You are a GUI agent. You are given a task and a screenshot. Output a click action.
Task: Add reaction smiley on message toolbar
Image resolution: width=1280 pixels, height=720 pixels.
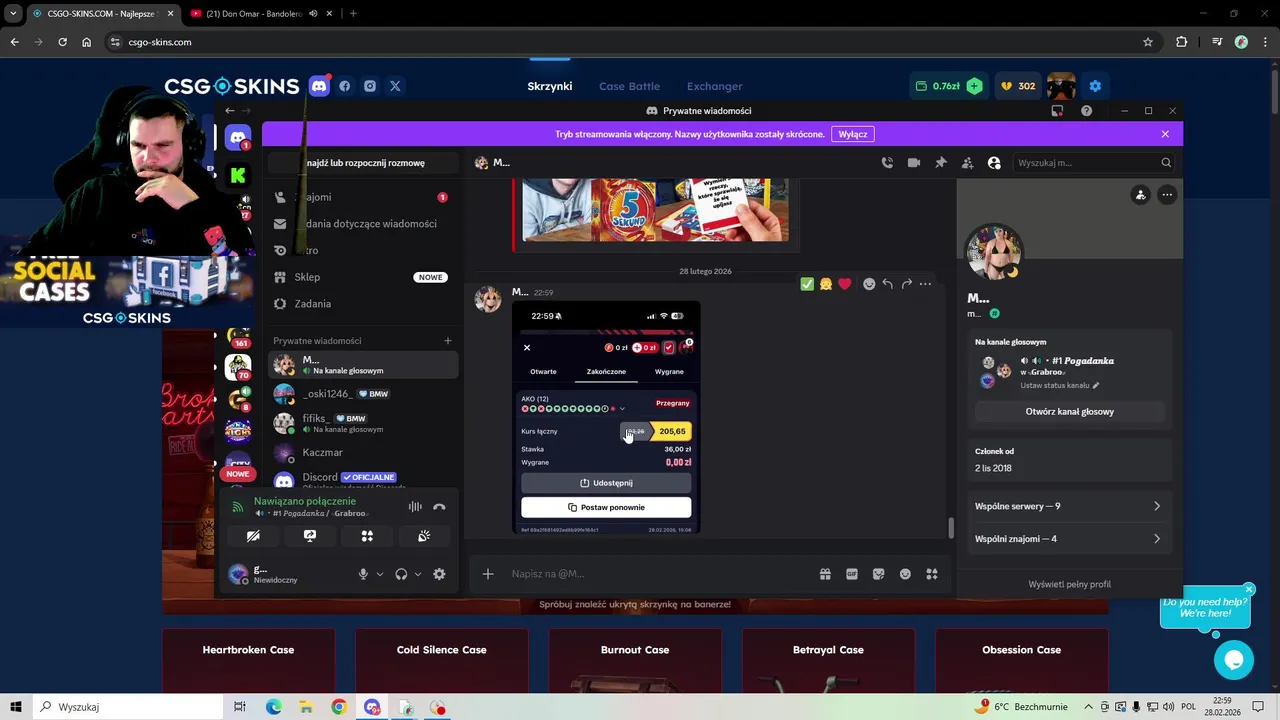pos(869,284)
